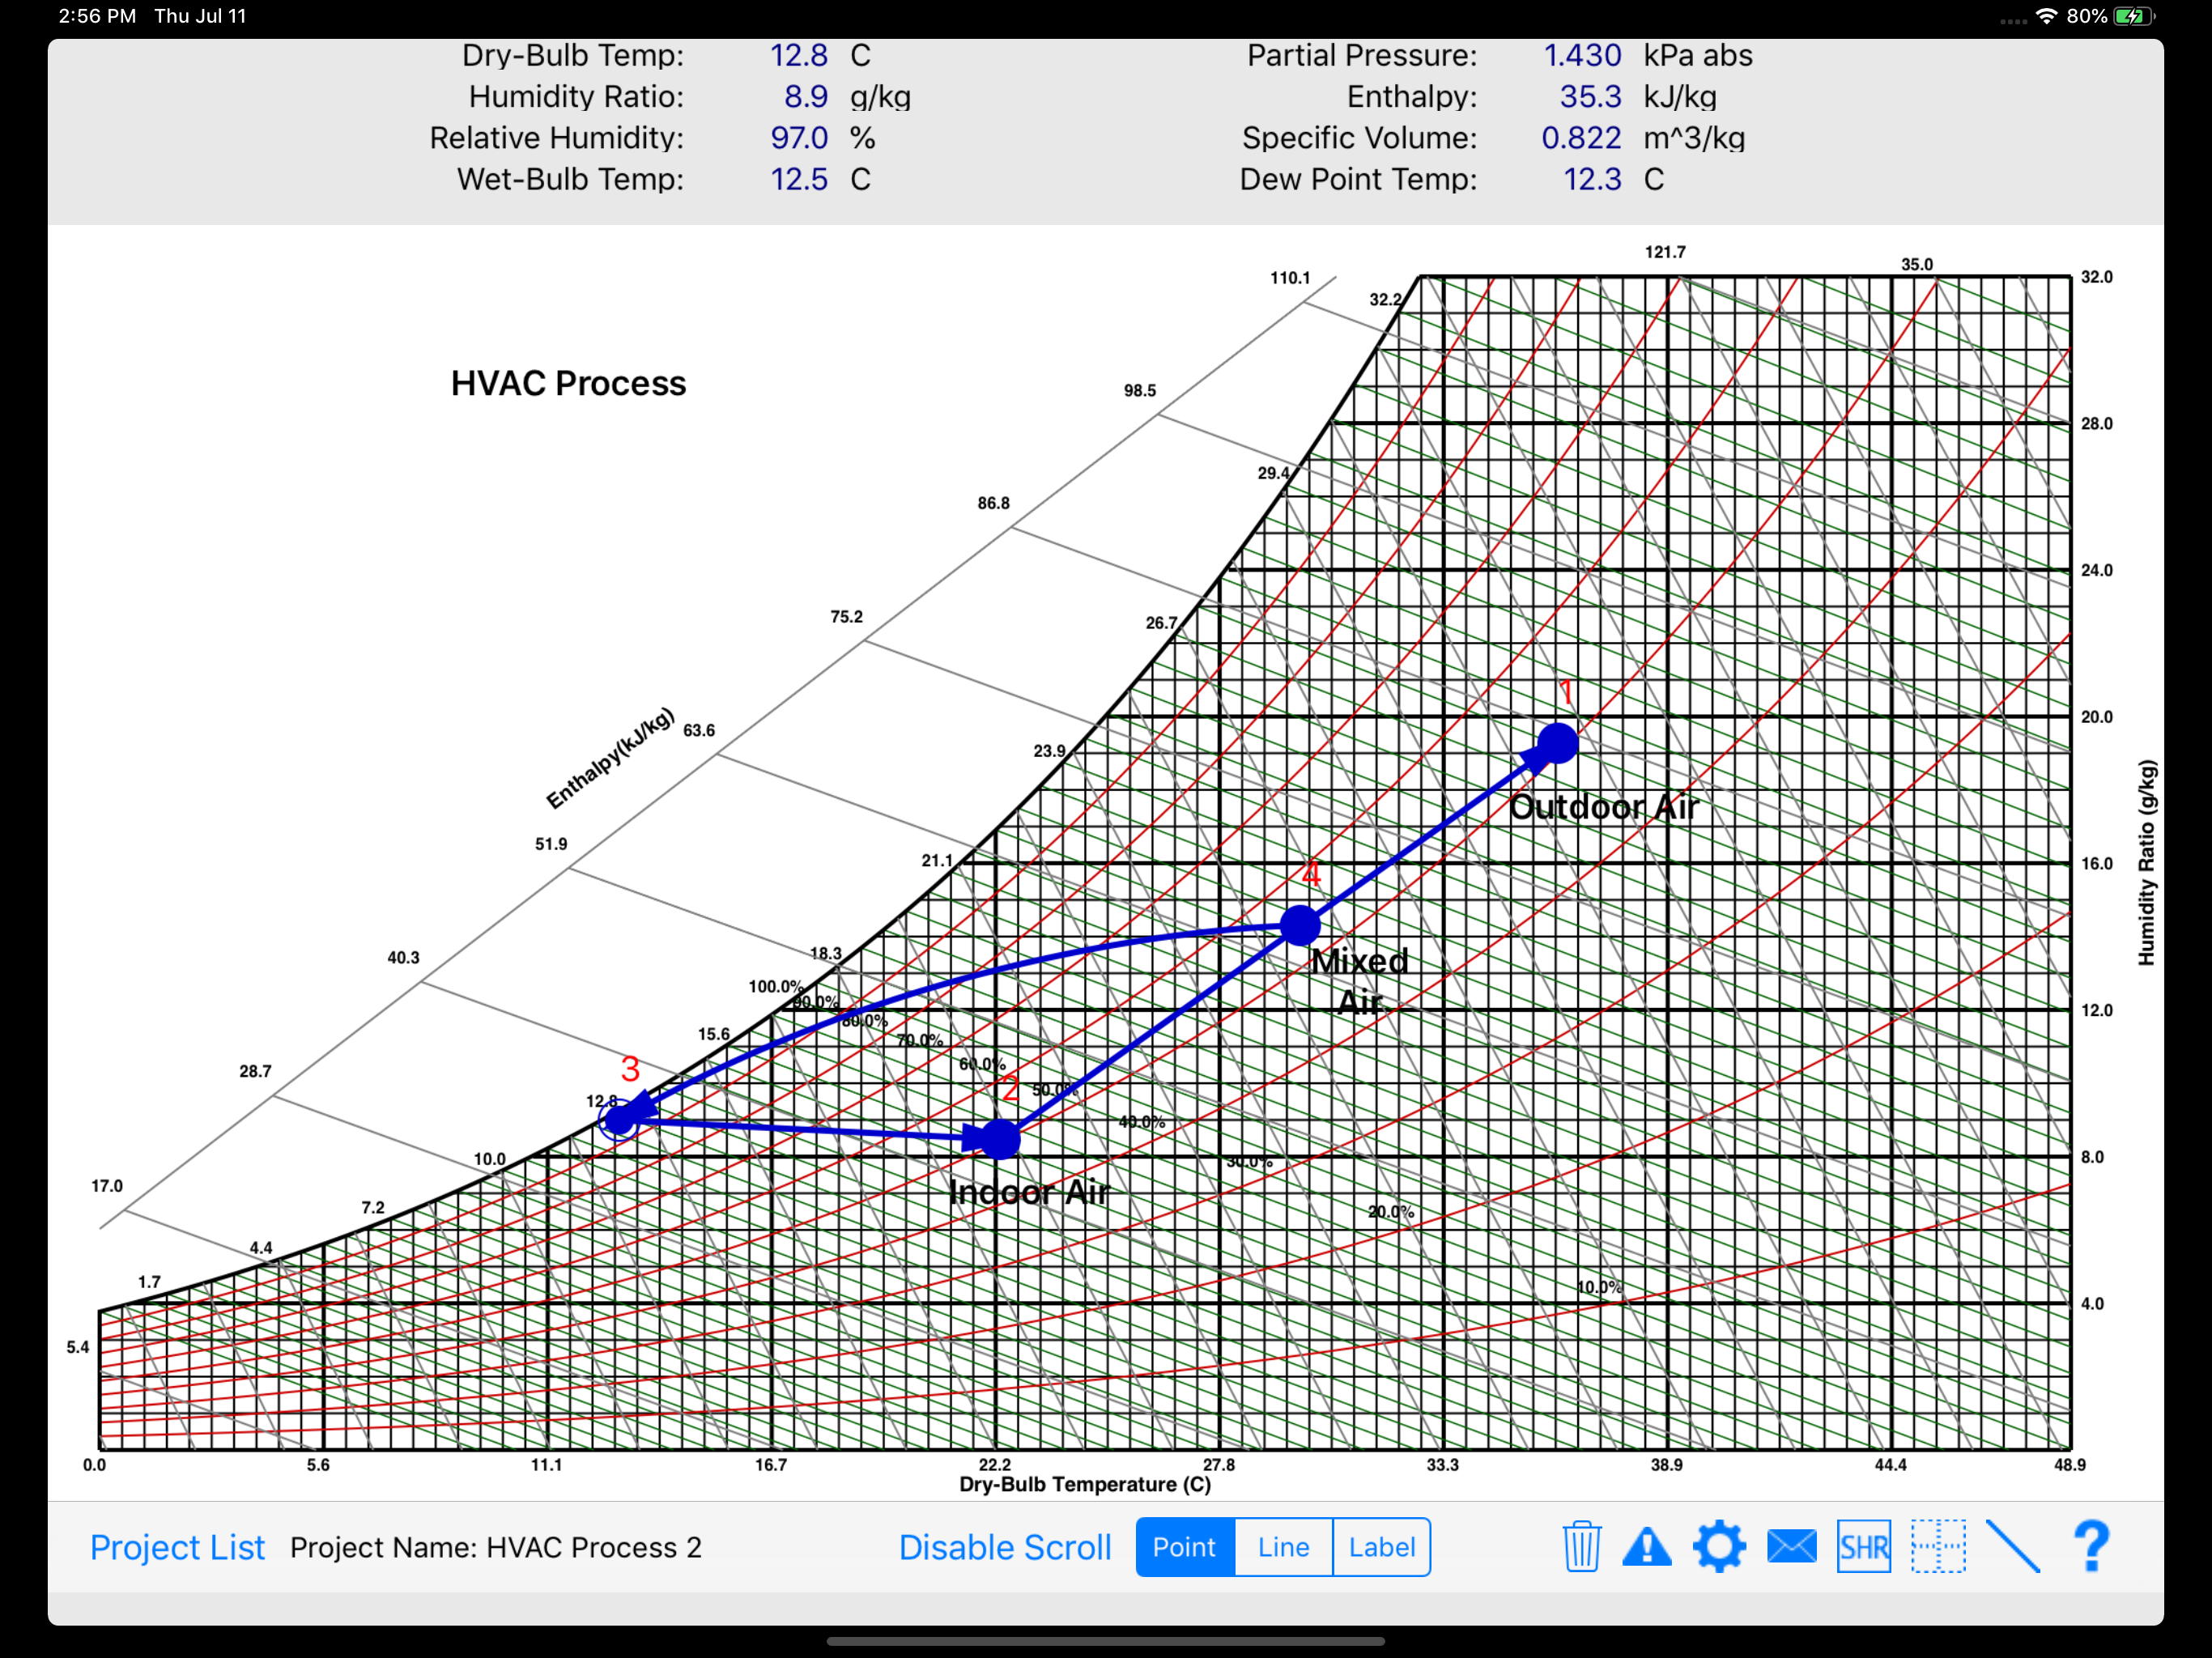Tap the Indoor Air label
The width and height of the screenshot is (2212, 1658).
[1029, 1192]
